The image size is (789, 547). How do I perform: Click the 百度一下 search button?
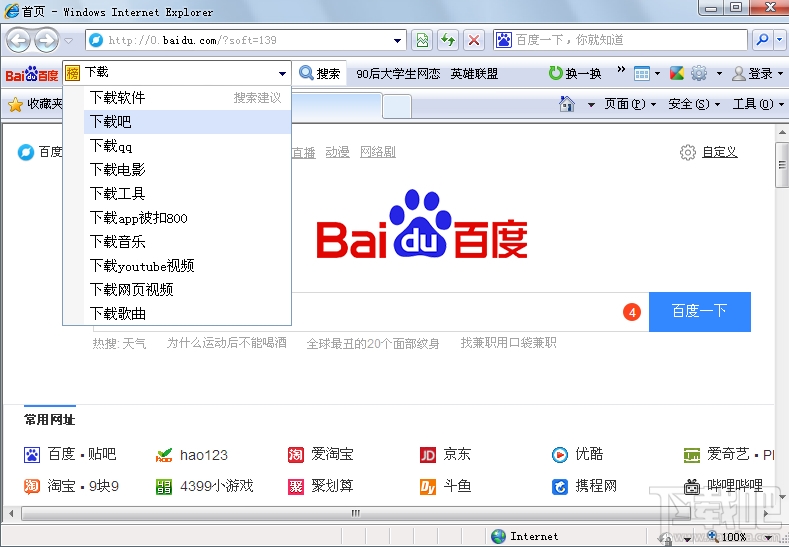tap(699, 311)
